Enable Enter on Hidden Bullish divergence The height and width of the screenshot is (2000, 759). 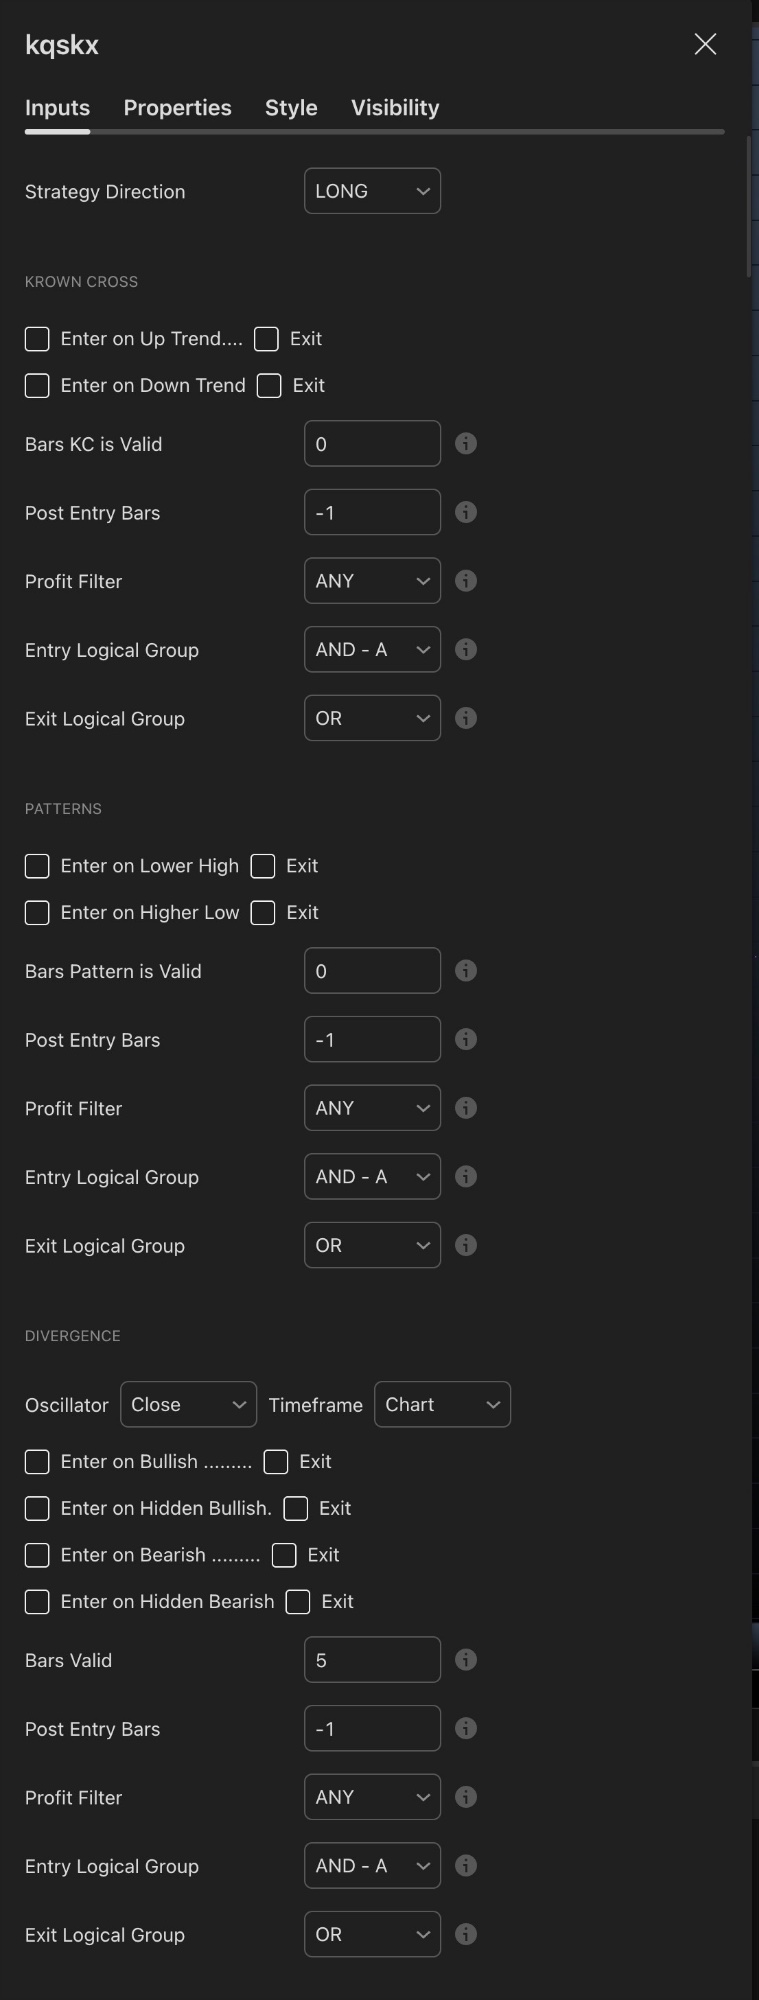point(36,1508)
